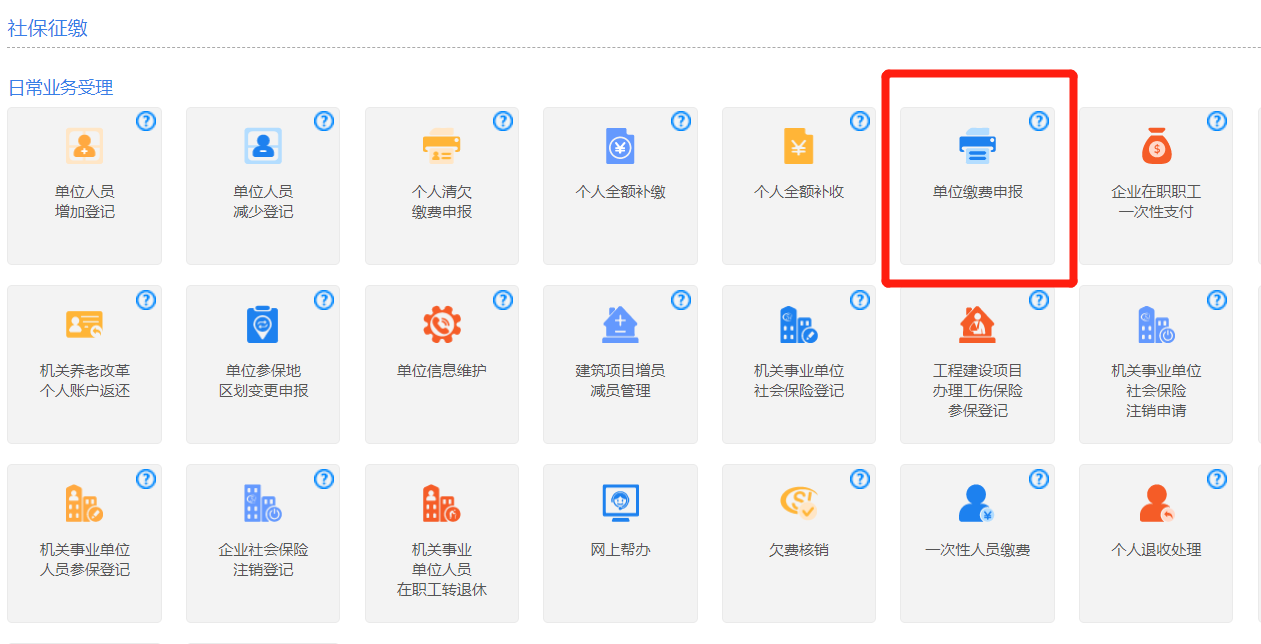Open the 个人全额补缴 document icon
Image resolution: width=1261 pixels, height=644 pixels.
[620, 146]
